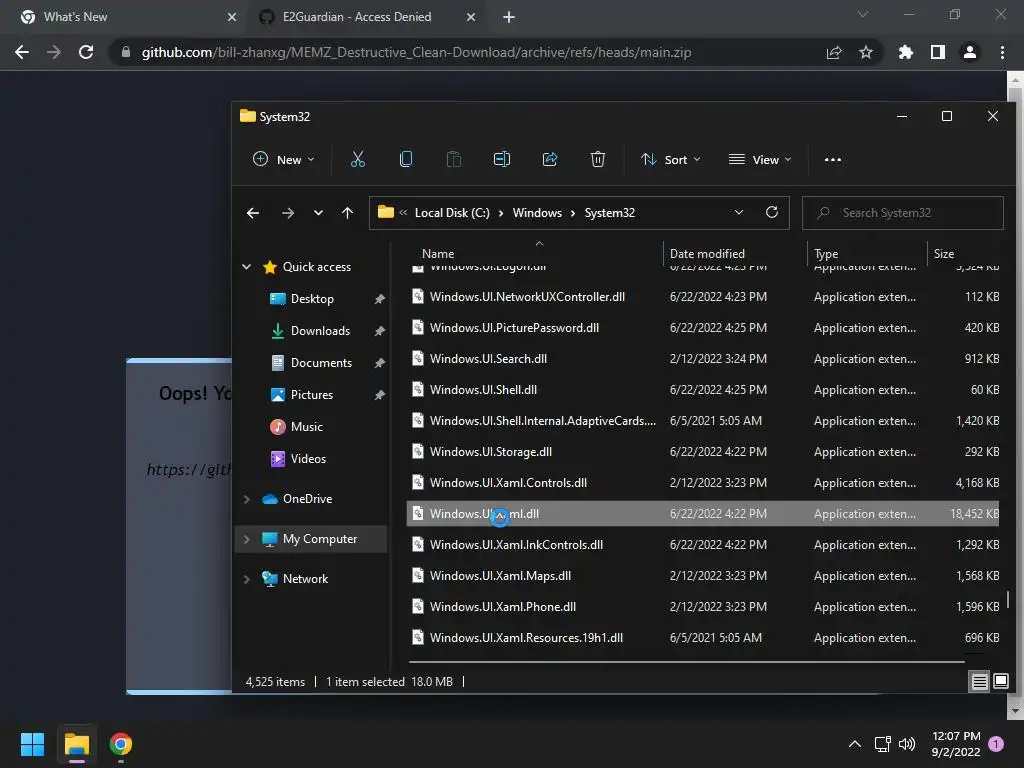Refresh the System32 folder view
The width and height of the screenshot is (1024, 768).
pyautogui.click(x=772, y=212)
